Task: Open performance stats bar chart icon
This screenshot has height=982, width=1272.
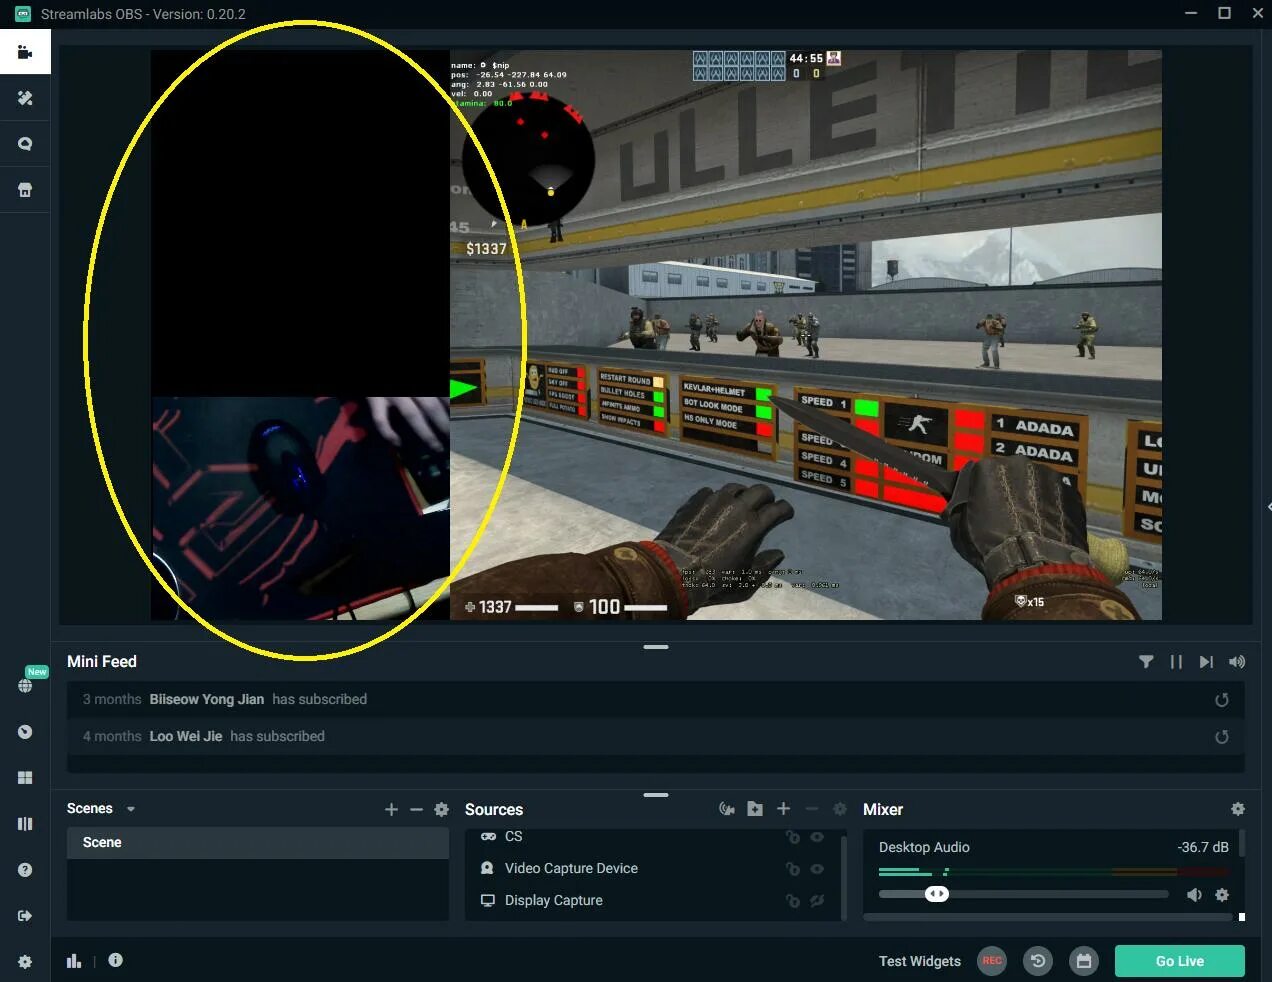Action: 74,961
